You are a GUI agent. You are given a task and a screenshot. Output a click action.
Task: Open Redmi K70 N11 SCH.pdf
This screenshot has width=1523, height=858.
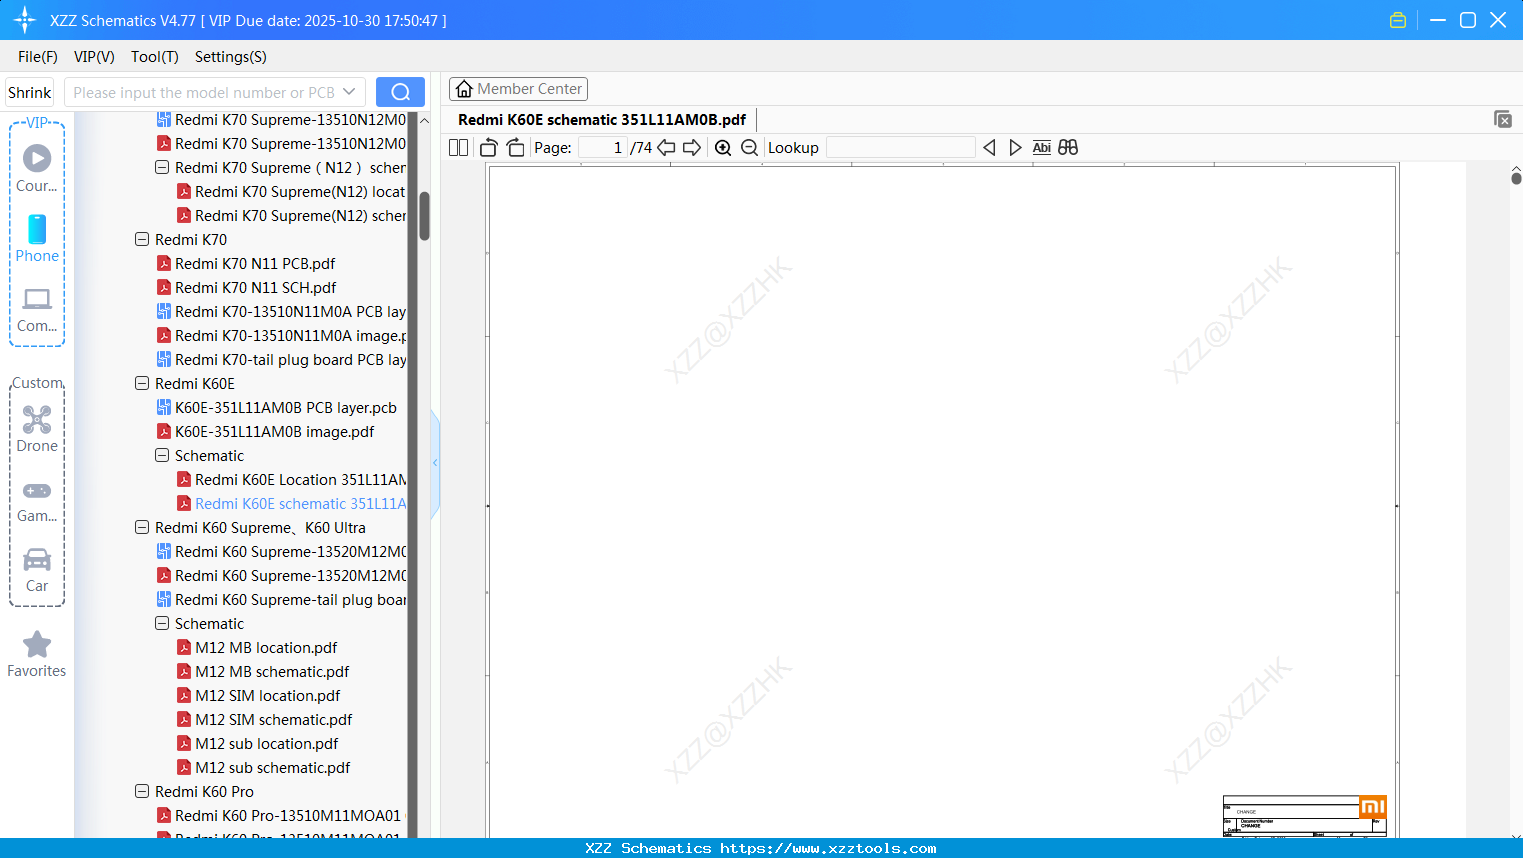tap(255, 288)
